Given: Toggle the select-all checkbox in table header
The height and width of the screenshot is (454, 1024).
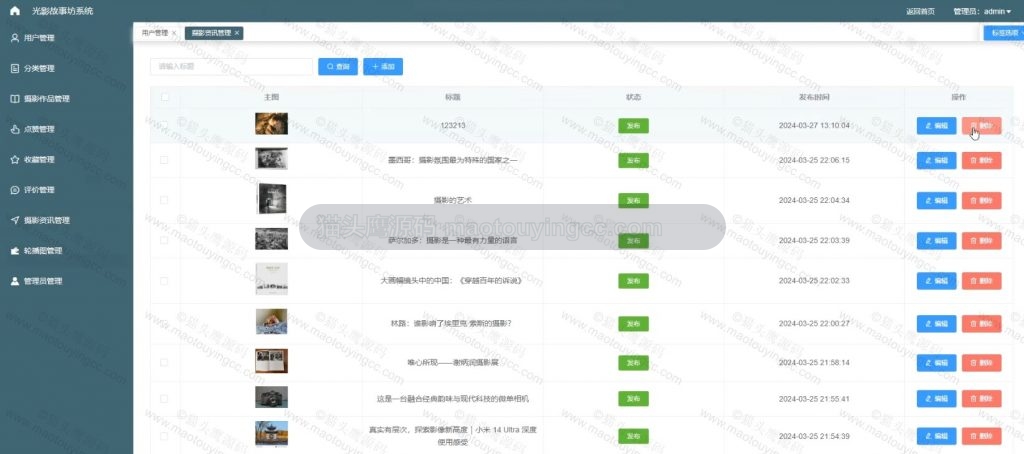Looking at the screenshot, I should point(165,97).
